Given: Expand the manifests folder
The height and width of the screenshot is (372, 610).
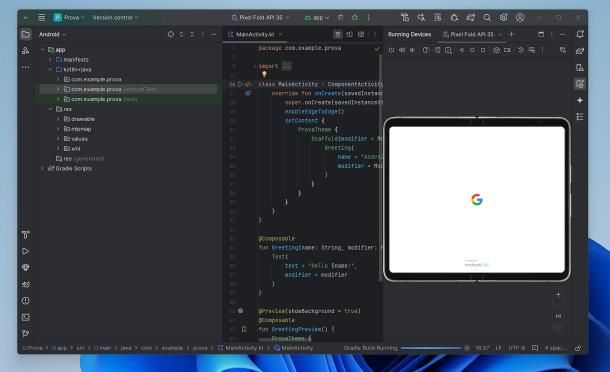Looking at the screenshot, I should [50, 60].
